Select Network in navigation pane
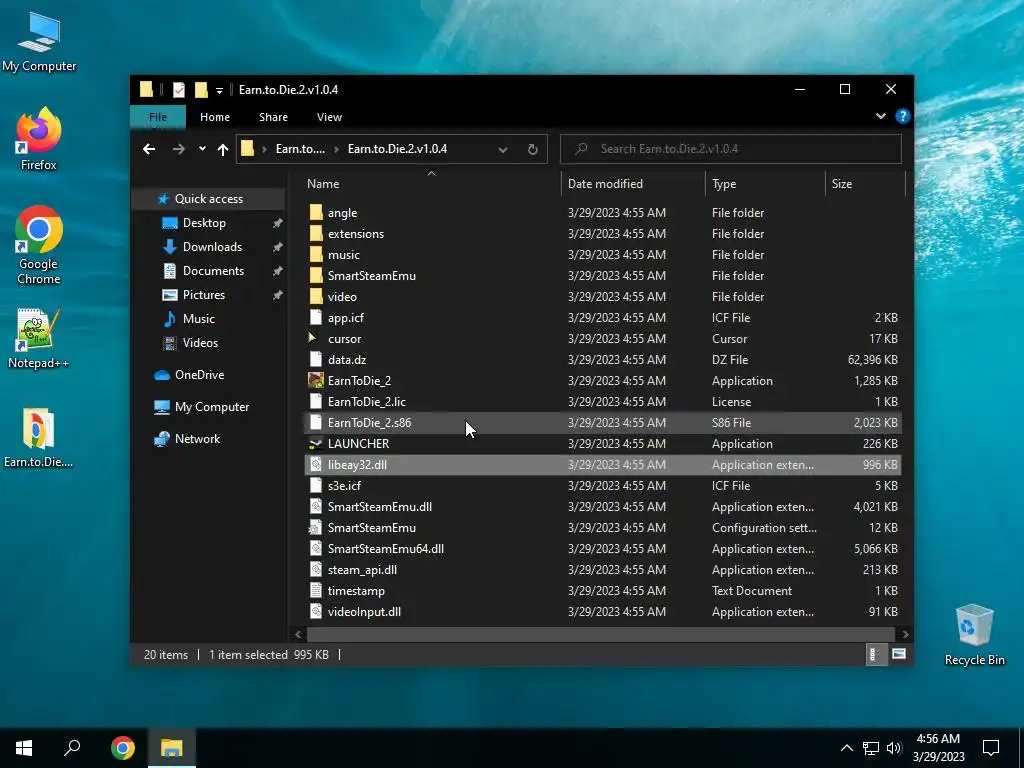Image resolution: width=1024 pixels, height=768 pixels. tap(197, 439)
